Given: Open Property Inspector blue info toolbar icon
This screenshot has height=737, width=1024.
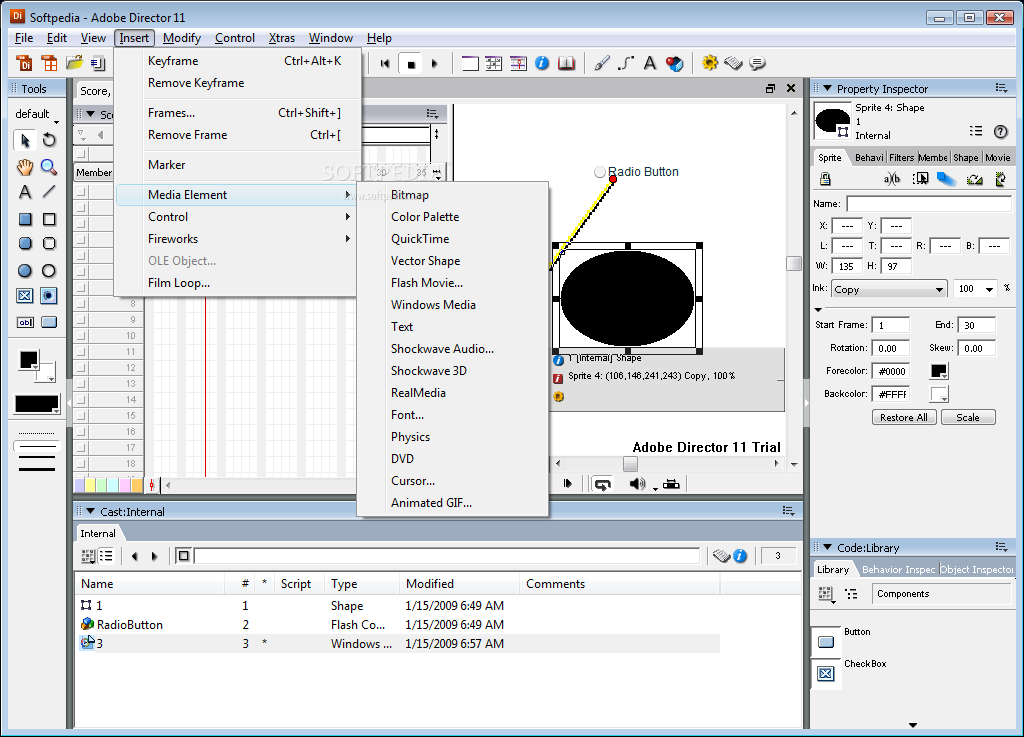Looking at the screenshot, I should tap(542, 63).
